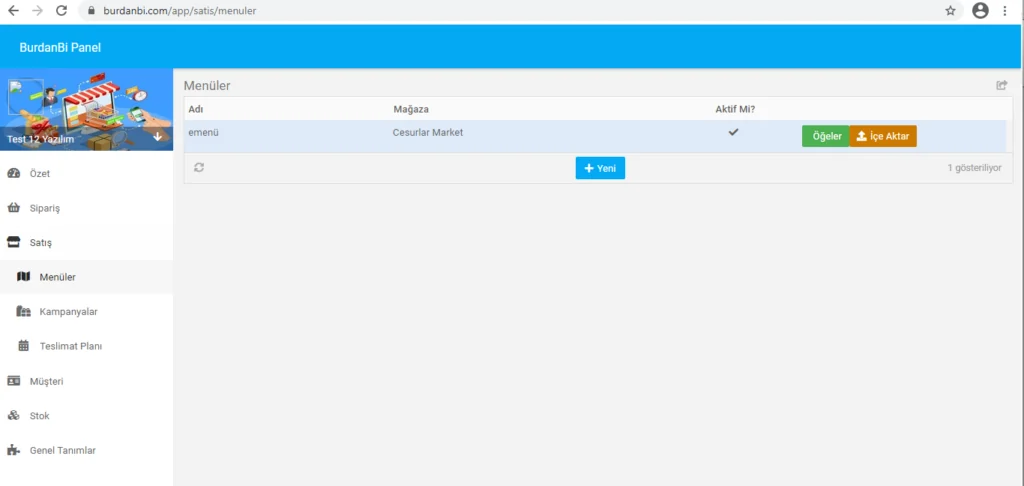Click the Teslimat Planı calendar icon
The width and height of the screenshot is (1024, 486).
pos(24,346)
